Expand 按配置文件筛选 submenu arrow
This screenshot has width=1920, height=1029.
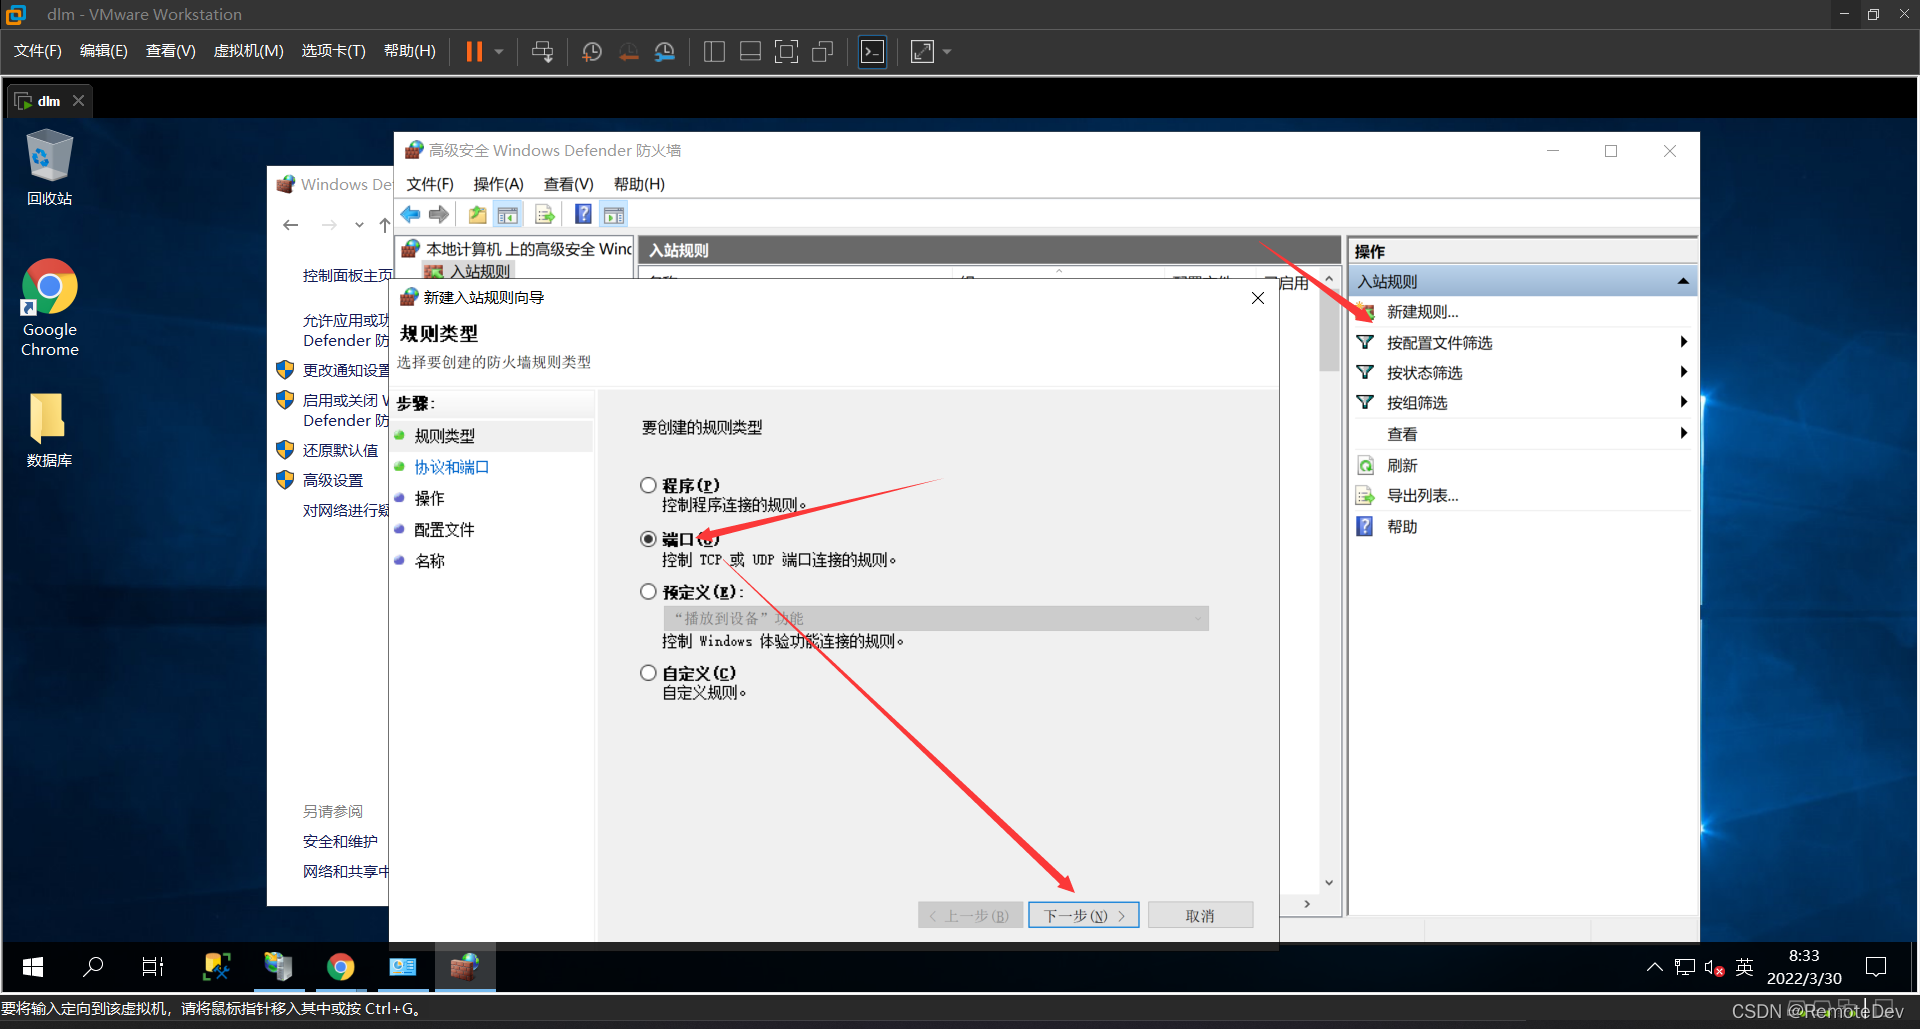1684,342
